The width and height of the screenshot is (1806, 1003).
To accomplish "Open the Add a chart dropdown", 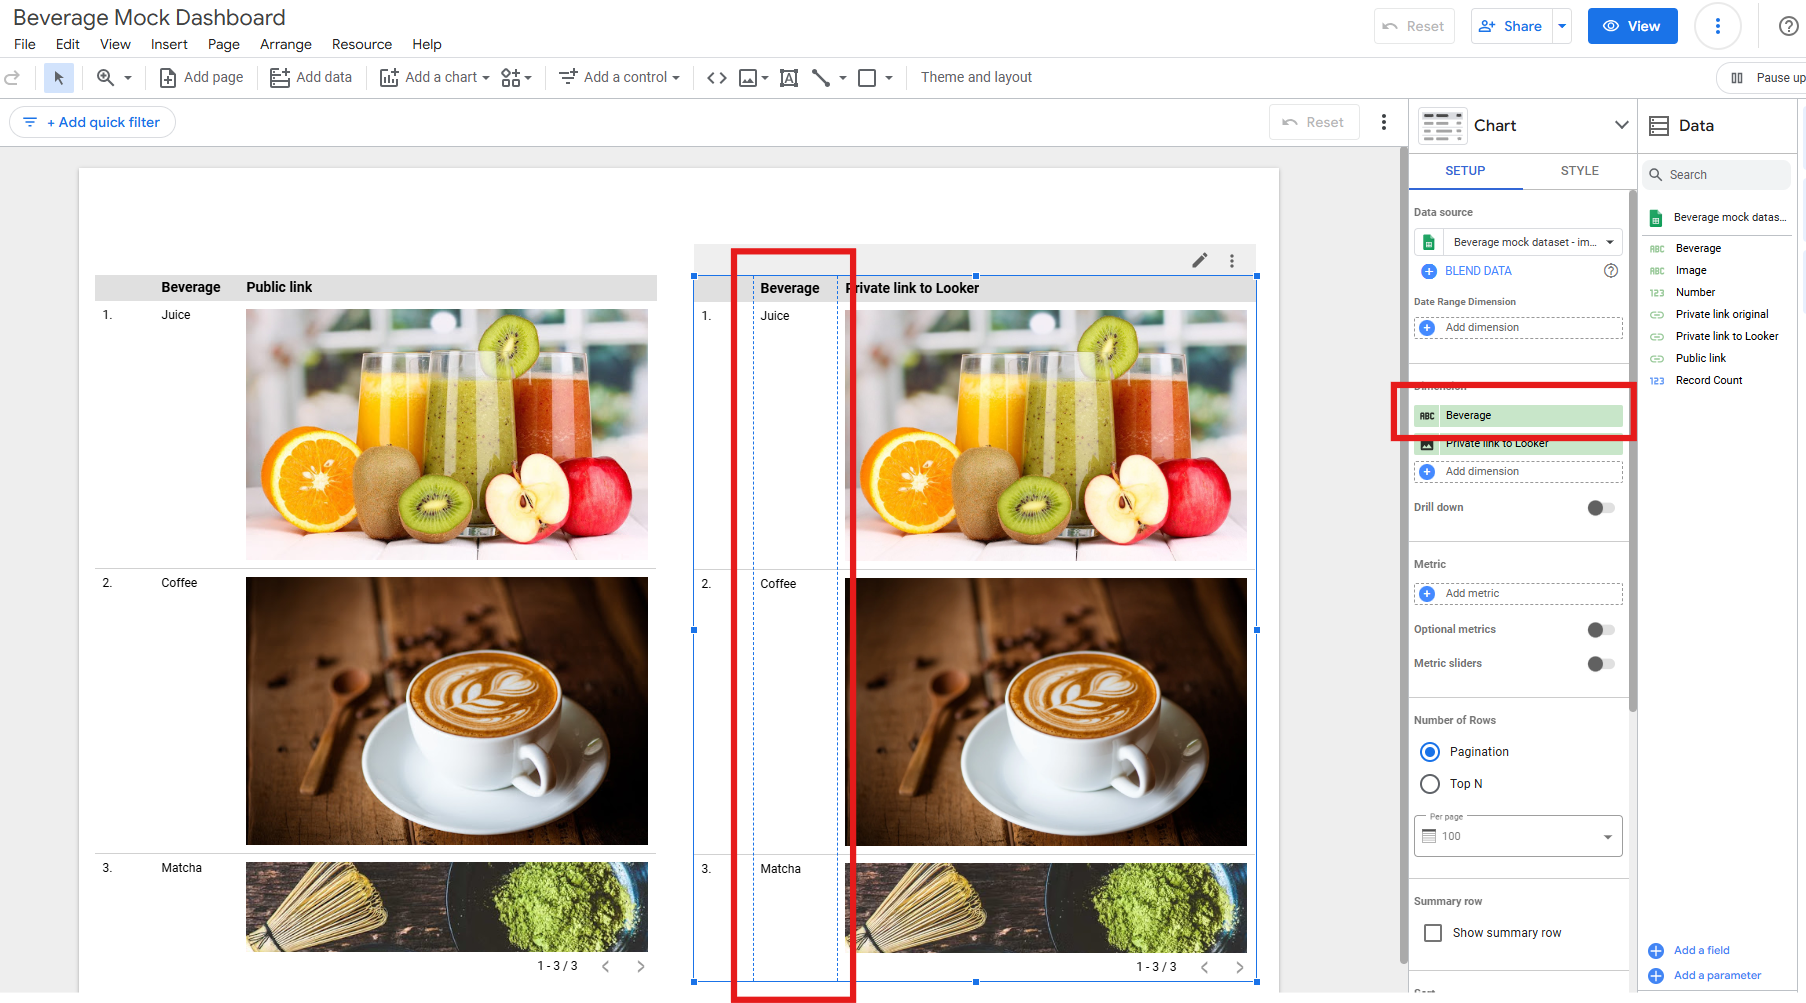I will (435, 78).
